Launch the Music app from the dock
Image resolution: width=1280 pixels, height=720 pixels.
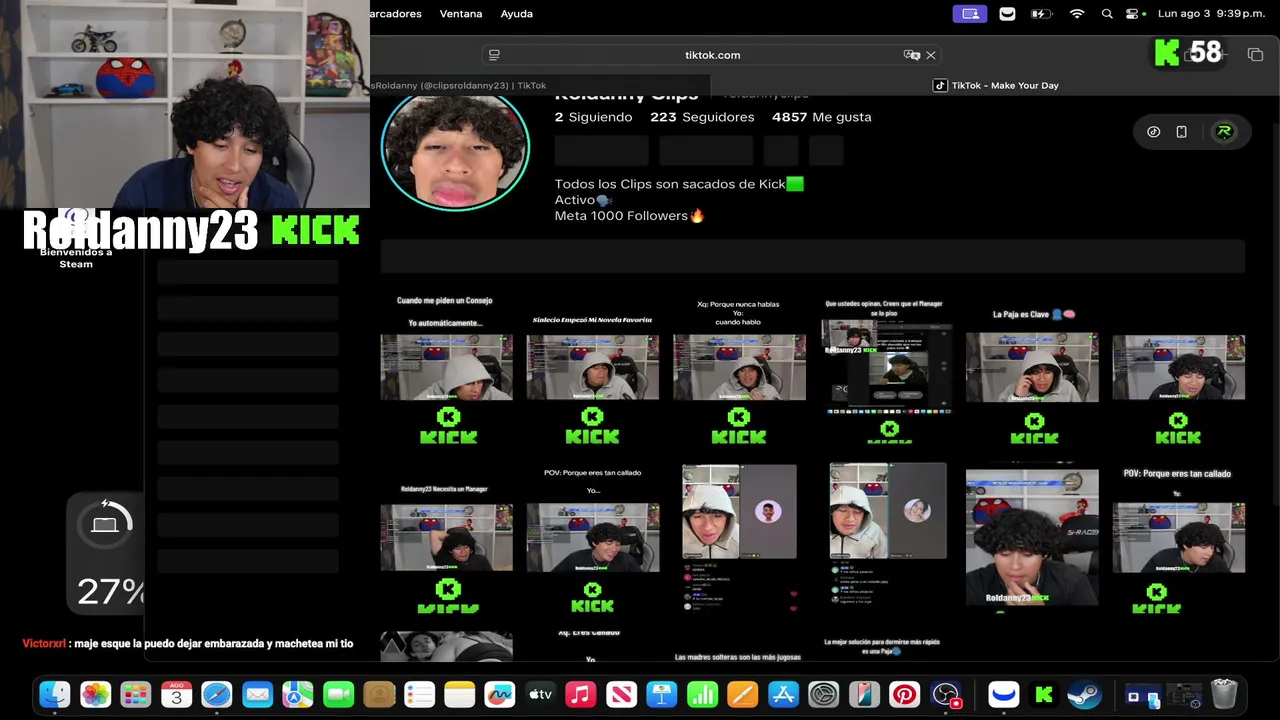[581, 694]
